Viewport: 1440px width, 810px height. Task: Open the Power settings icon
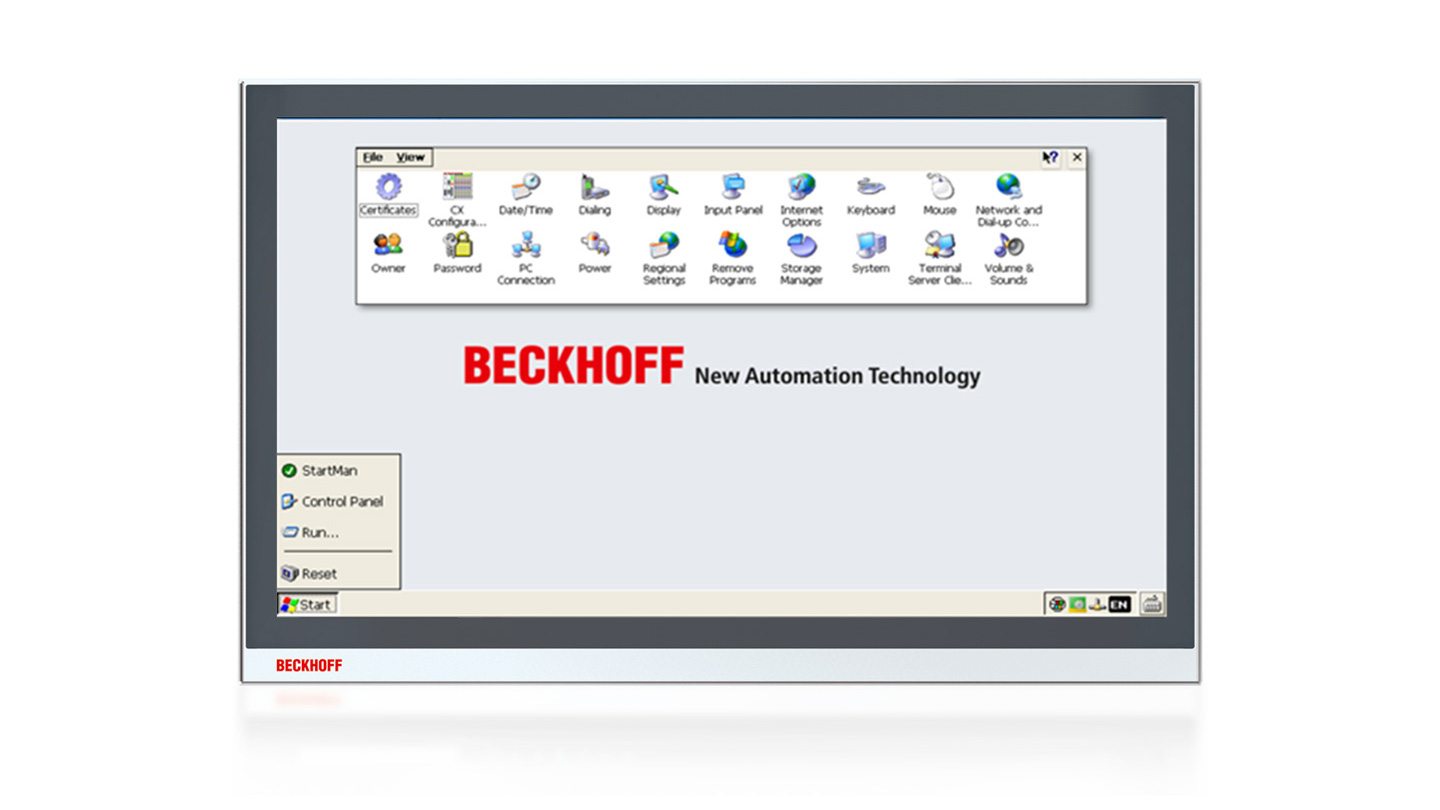tap(594, 252)
